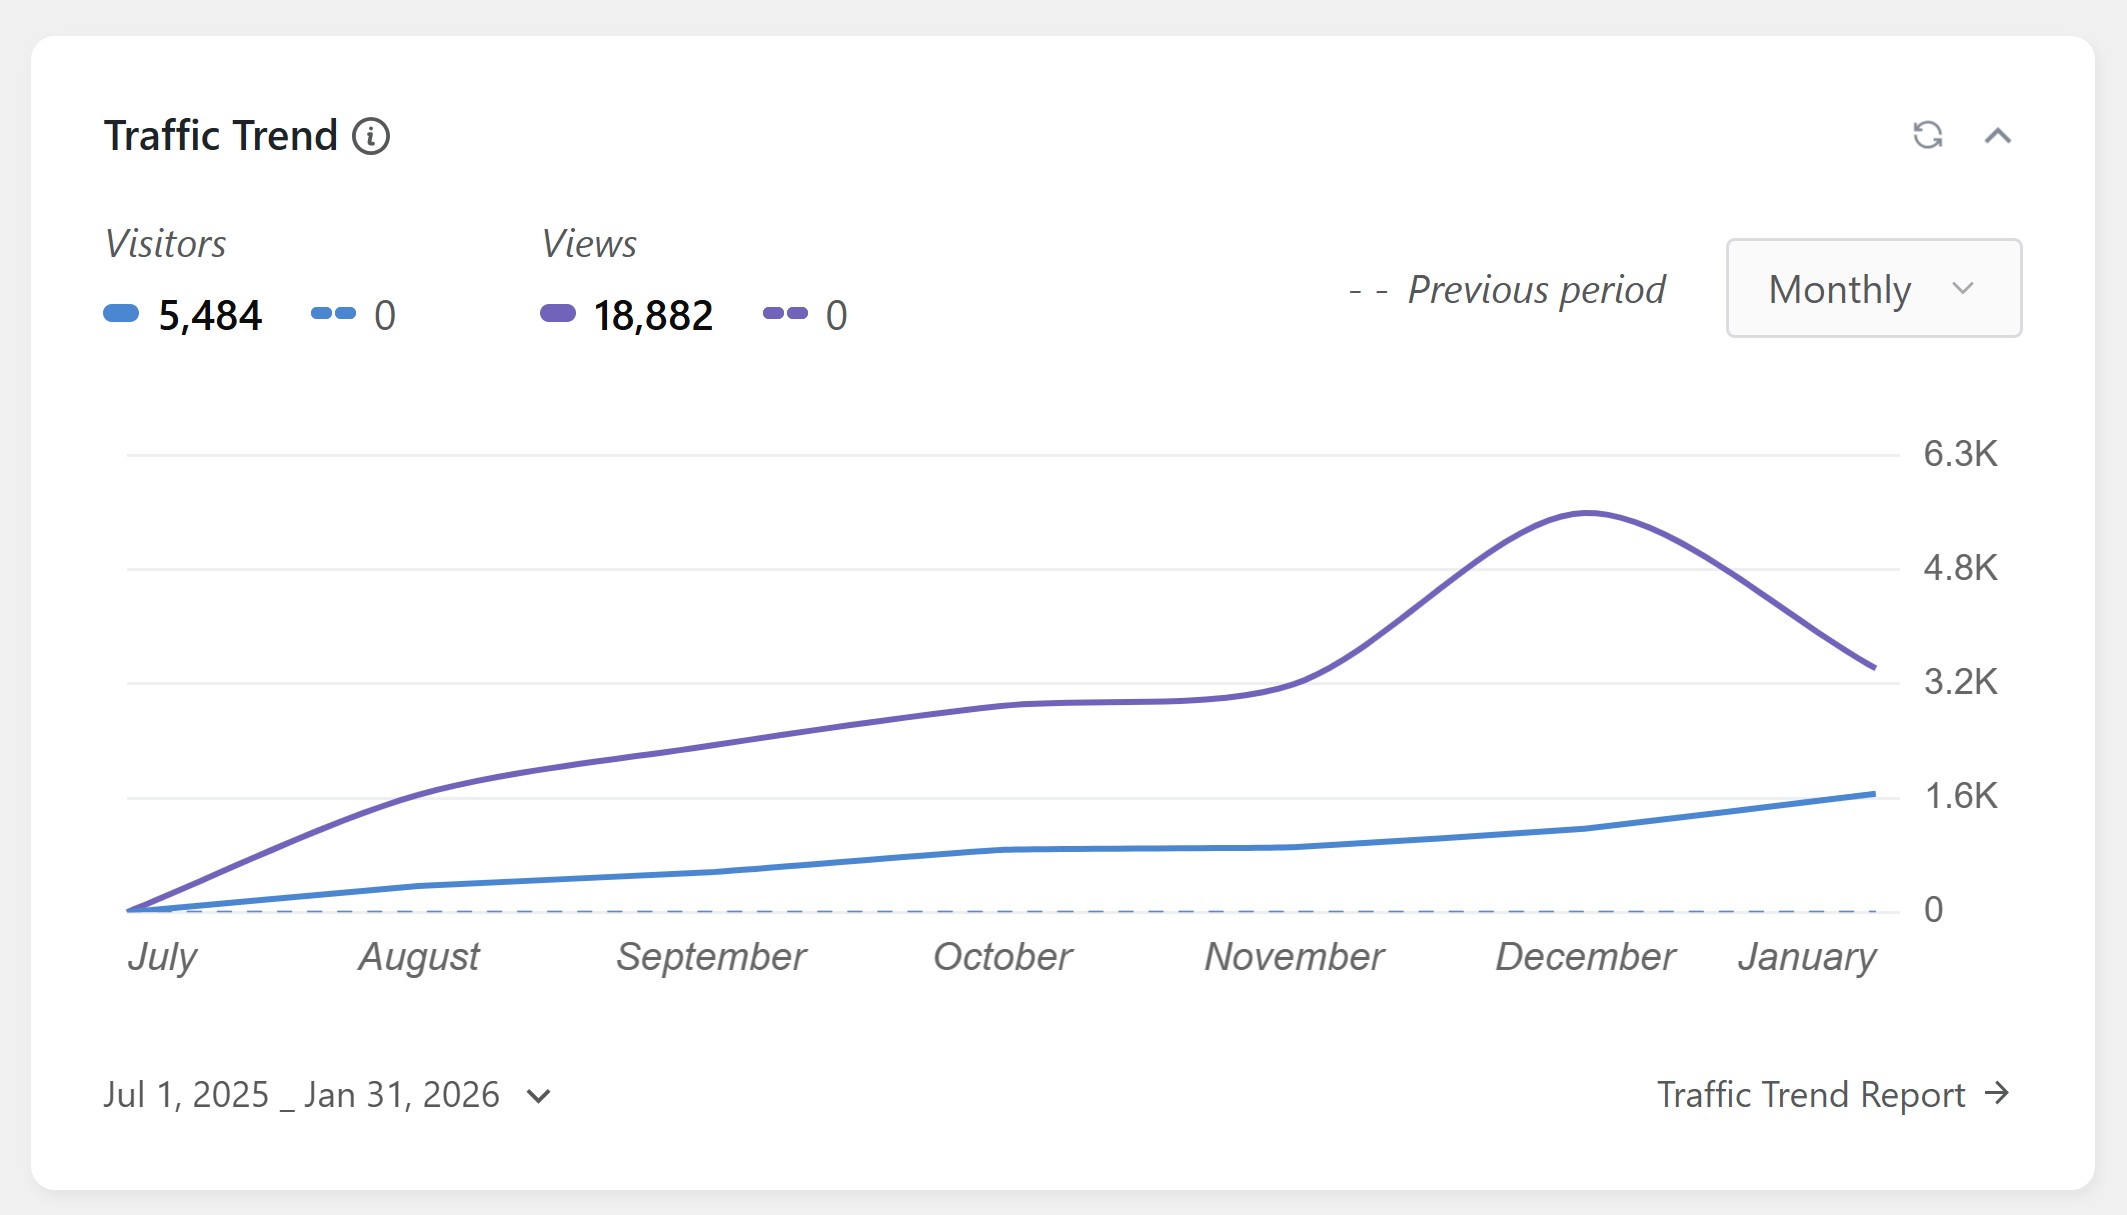
Task: Click the November label on the x-axis
Action: coord(1294,957)
